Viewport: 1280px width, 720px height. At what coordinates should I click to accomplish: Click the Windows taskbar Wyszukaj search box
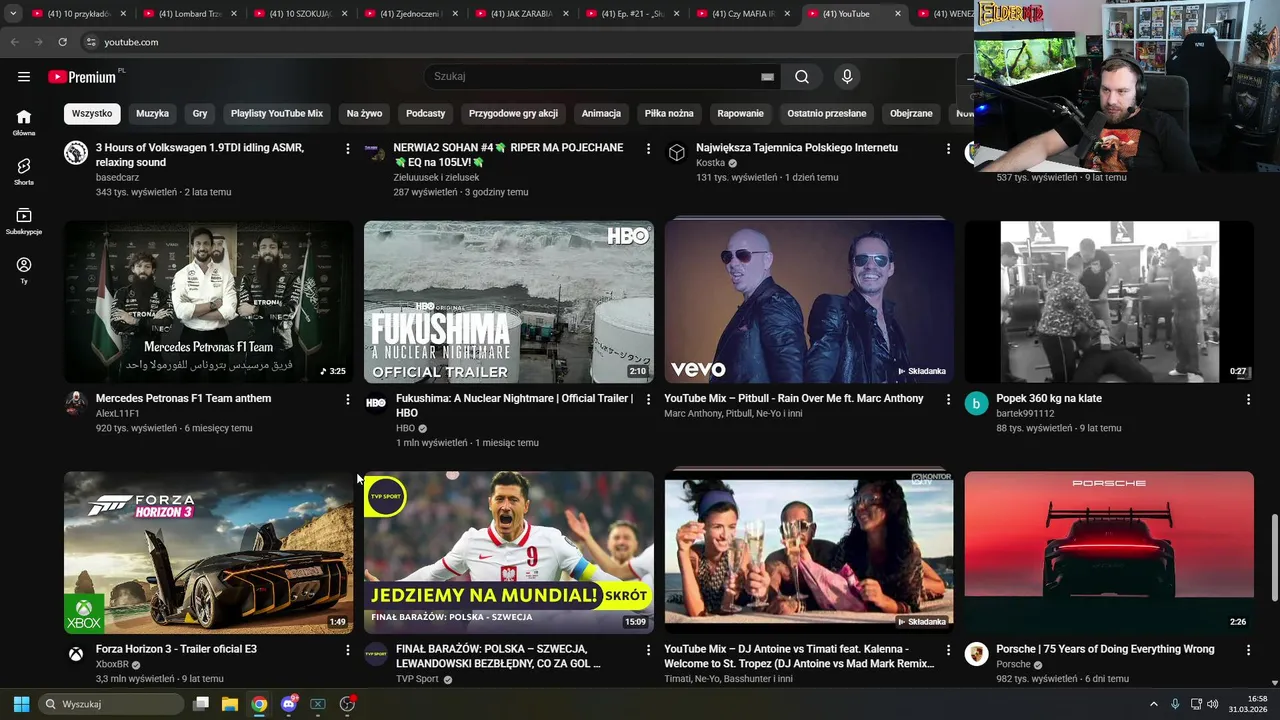click(112, 704)
